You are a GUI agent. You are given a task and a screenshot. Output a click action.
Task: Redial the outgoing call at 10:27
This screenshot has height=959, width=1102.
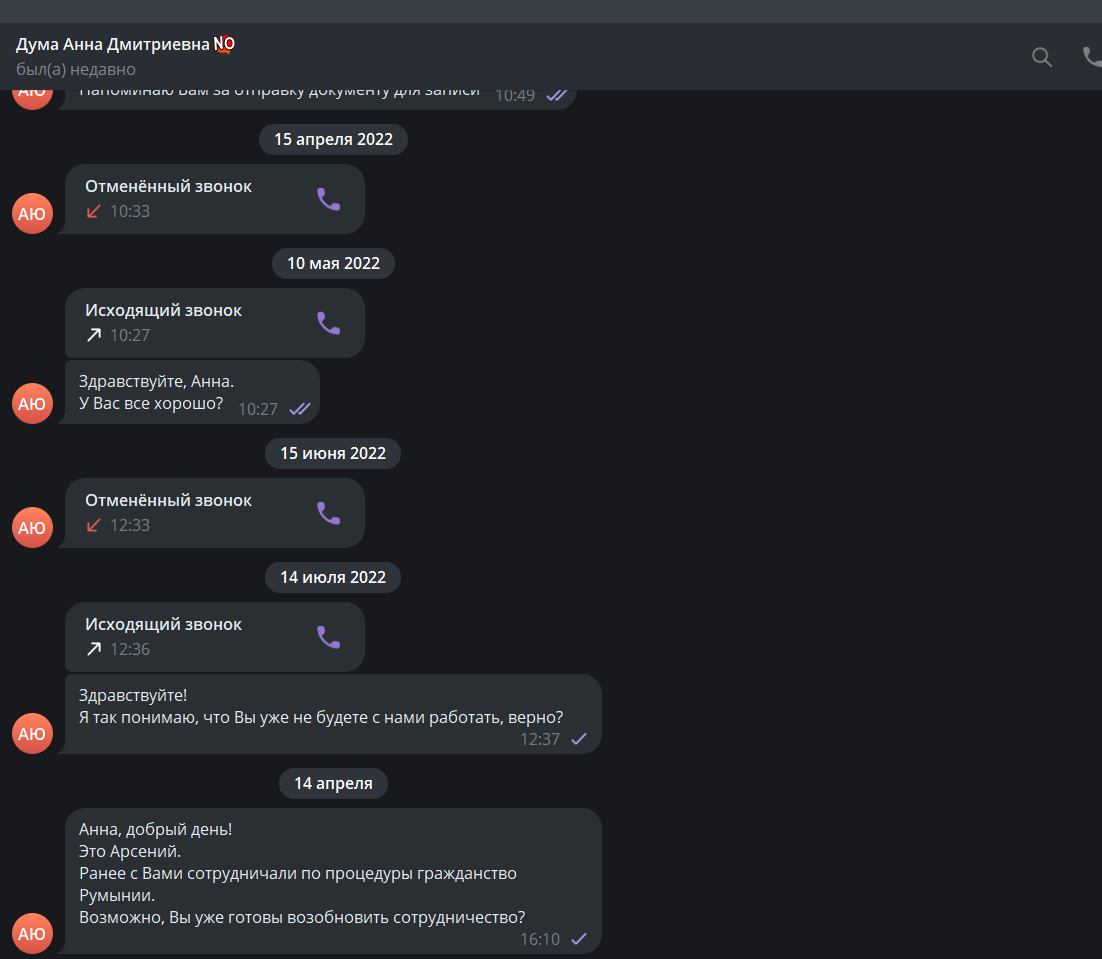pos(328,323)
